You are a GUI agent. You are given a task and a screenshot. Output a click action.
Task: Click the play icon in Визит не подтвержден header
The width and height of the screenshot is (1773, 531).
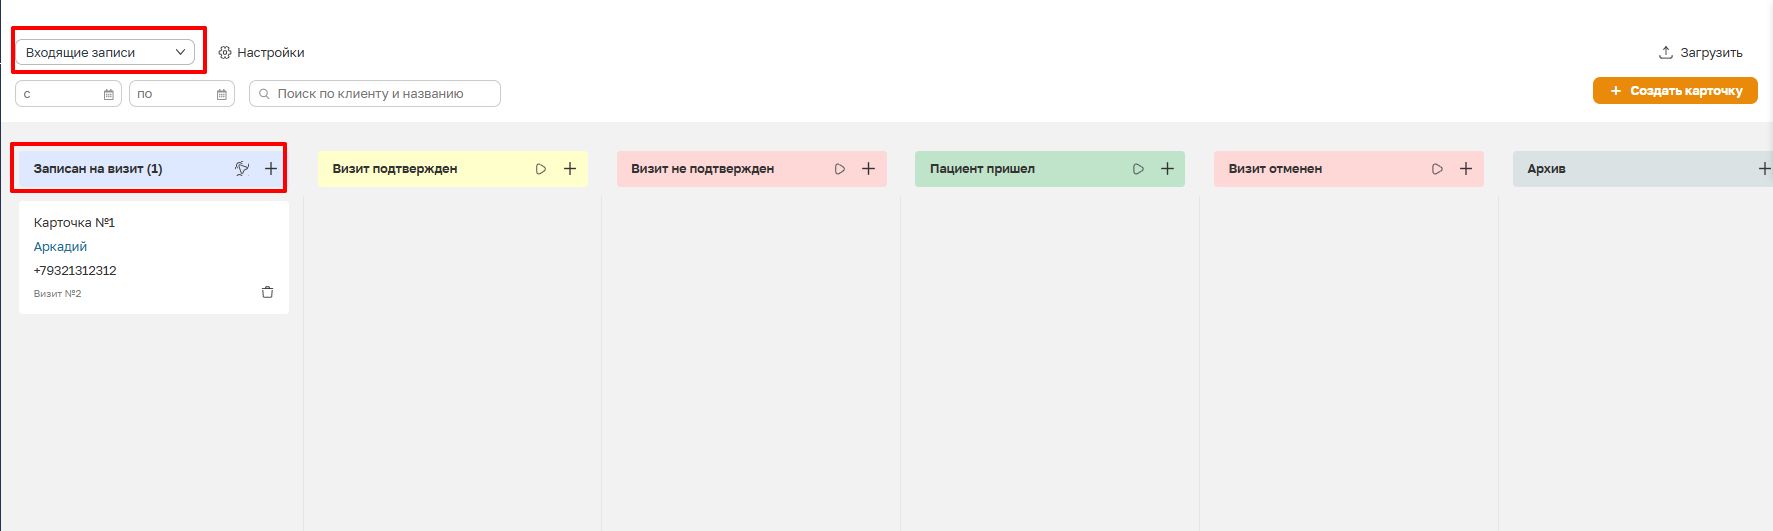(840, 169)
